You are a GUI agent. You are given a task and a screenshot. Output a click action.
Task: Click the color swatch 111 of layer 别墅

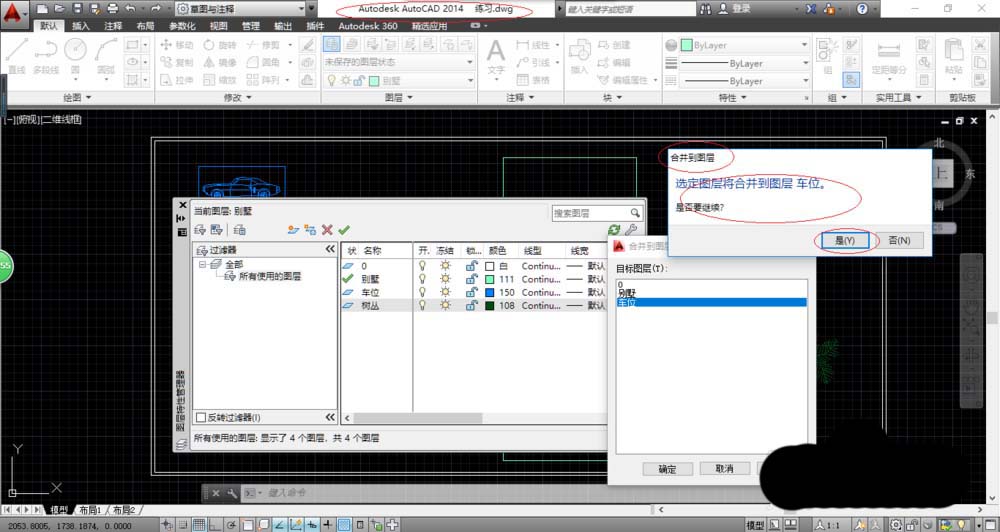(490, 279)
